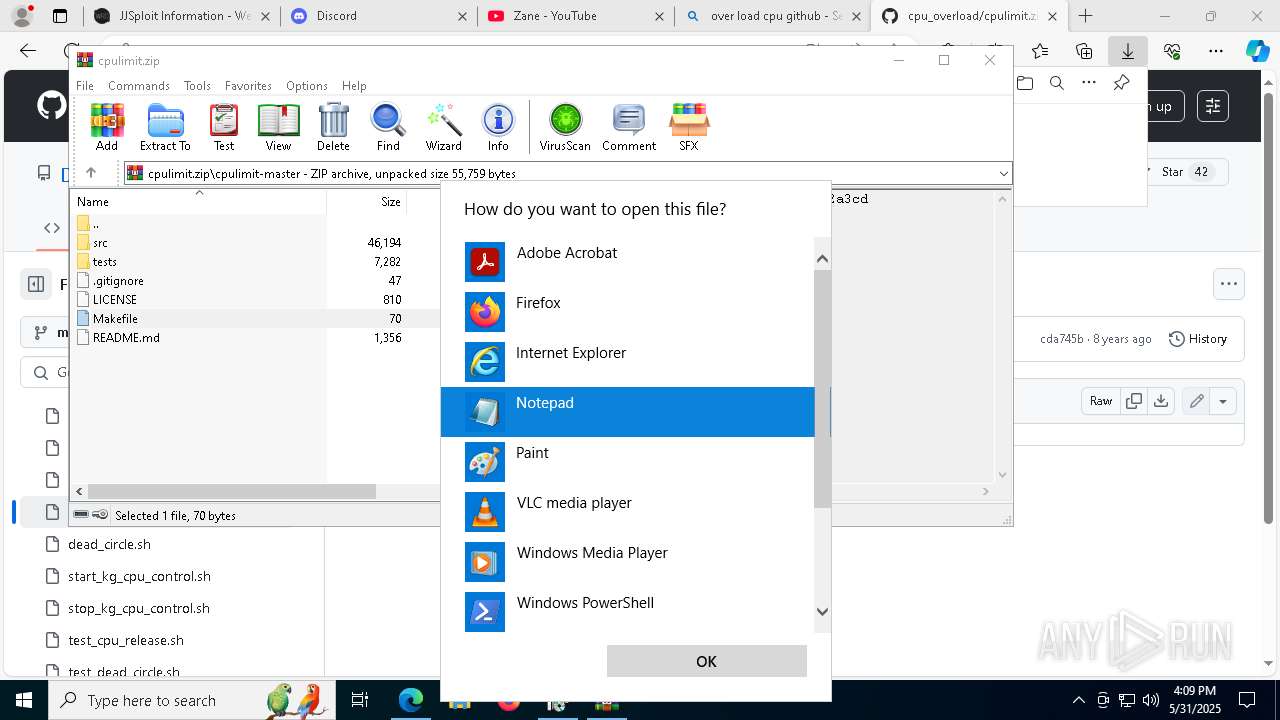Sort by the Name column header

(199, 201)
